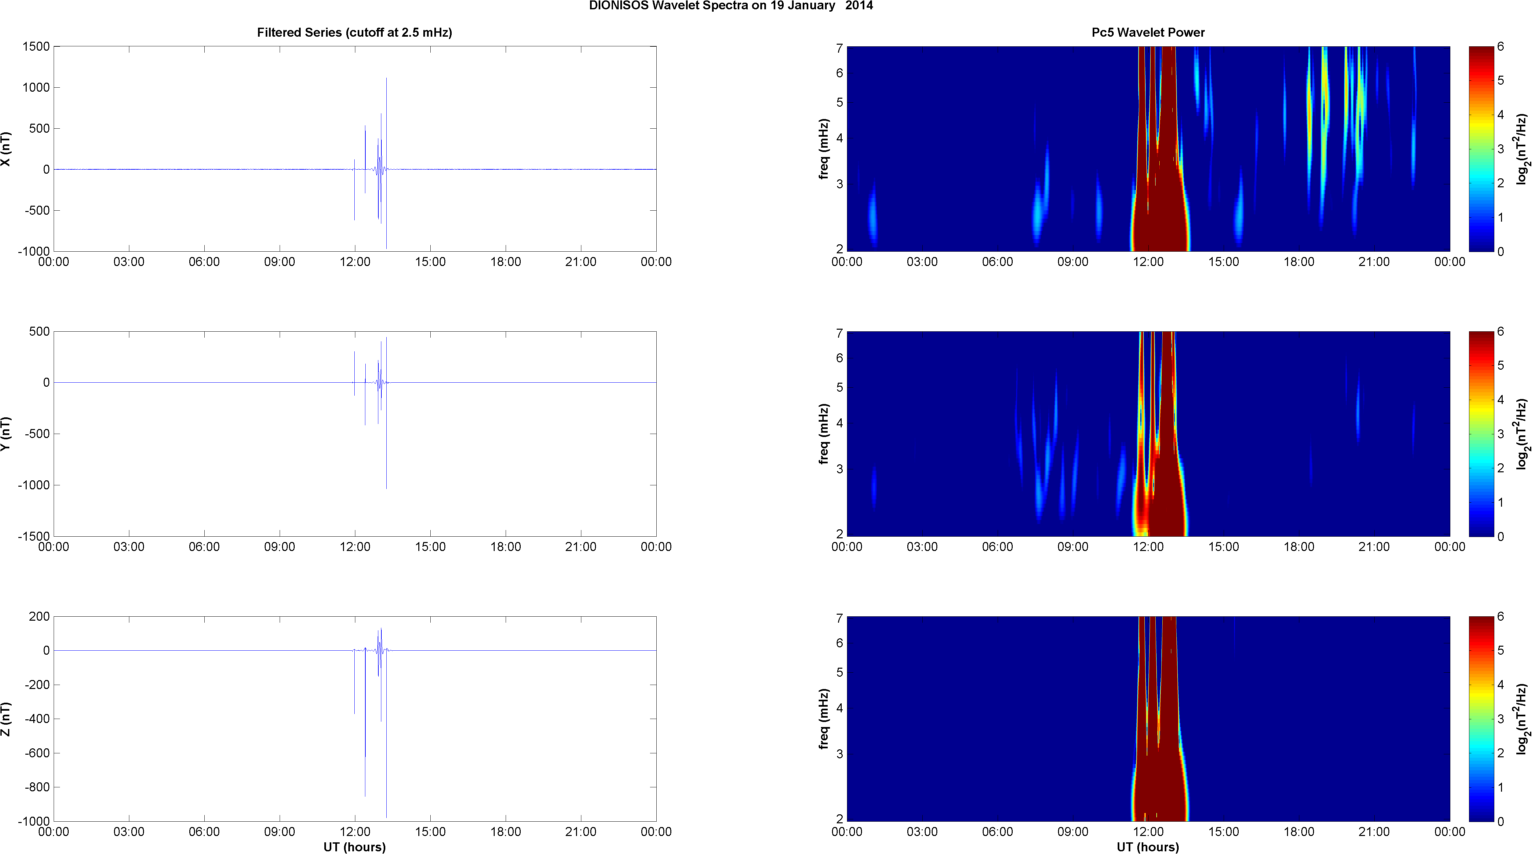
Task: Click the "UT (hours)" label under the wavelet power column
Action: (1148, 847)
